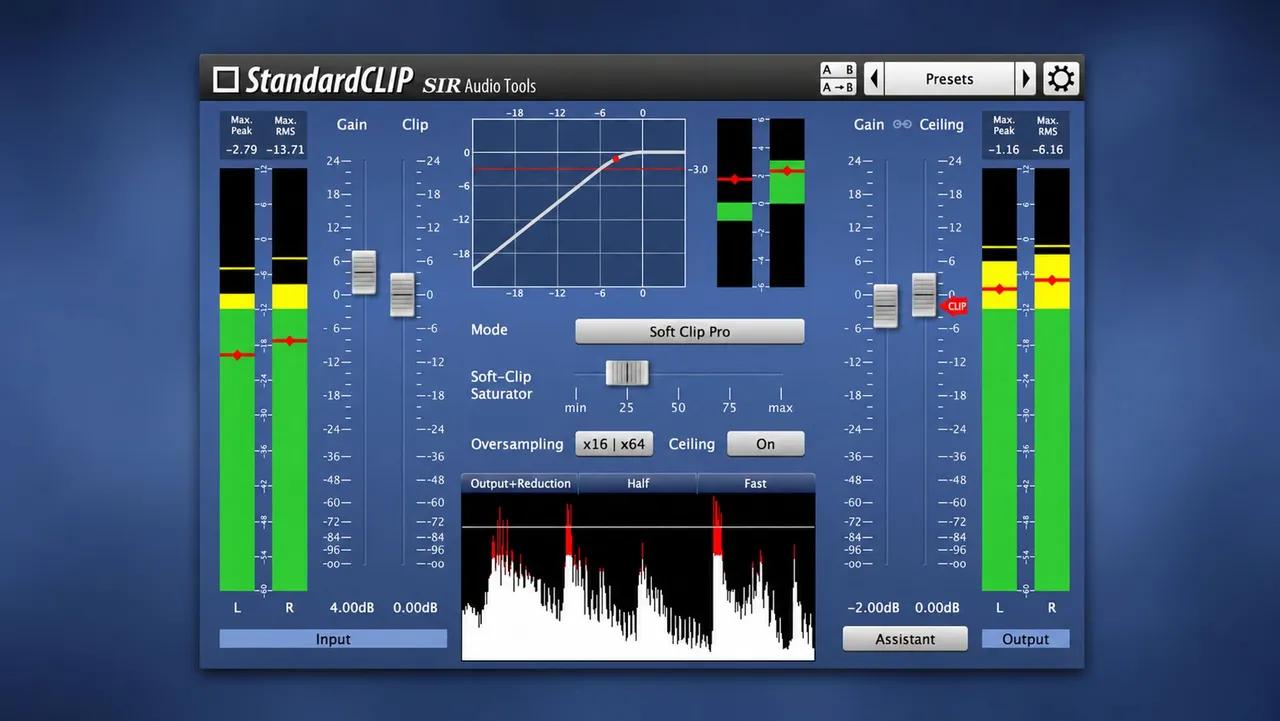Click the input clip value 0.00dB
Image resolution: width=1280 pixels, height=721 pixels.
coord(415,607)
